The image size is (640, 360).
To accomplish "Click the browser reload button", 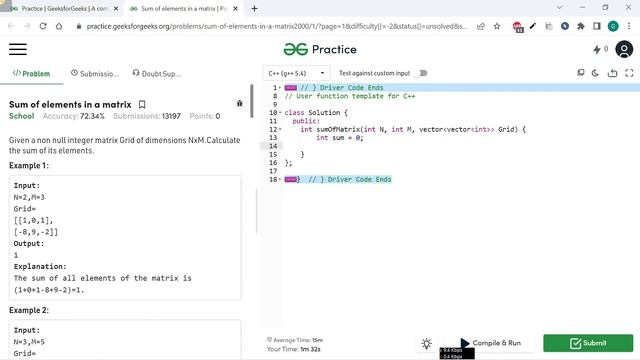I will pyautogui.click(x=43, y=26).
